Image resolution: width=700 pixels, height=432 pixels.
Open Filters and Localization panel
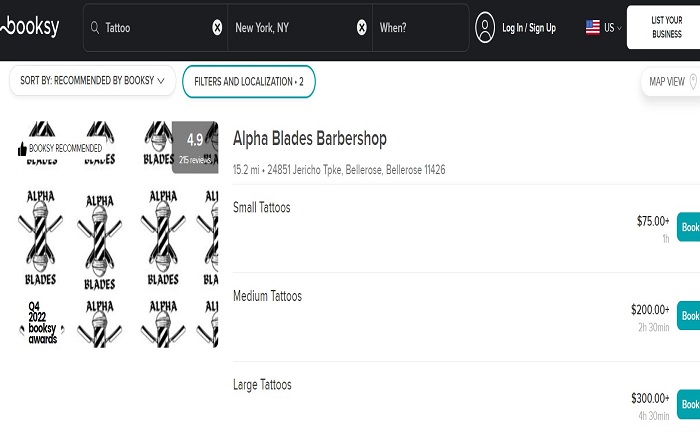[x=249, y=81]
